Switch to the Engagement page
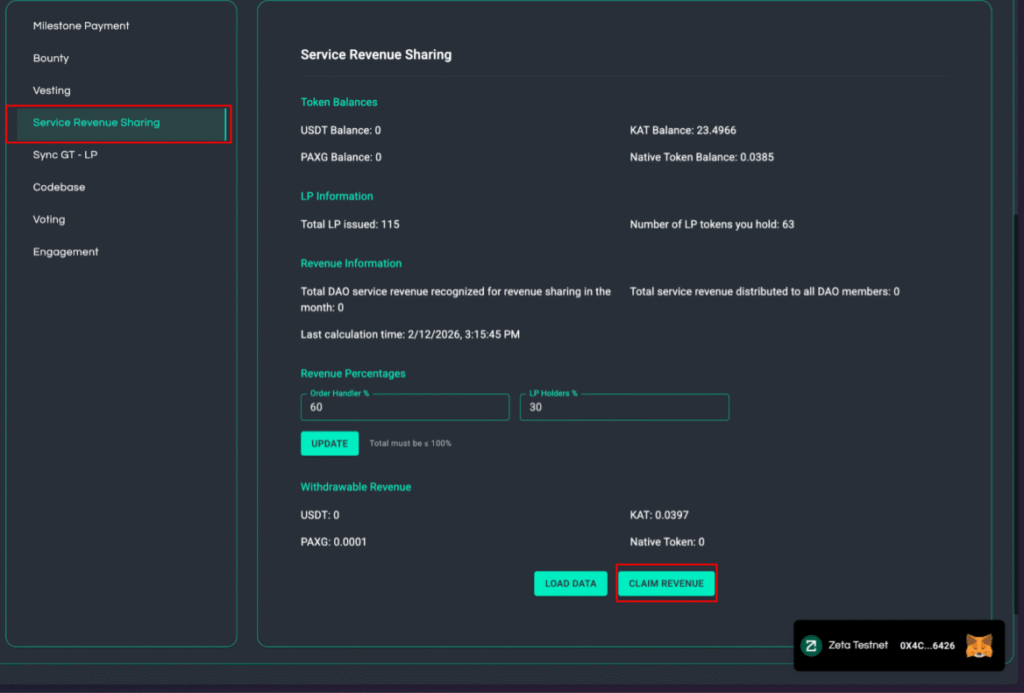 (66, 252)
